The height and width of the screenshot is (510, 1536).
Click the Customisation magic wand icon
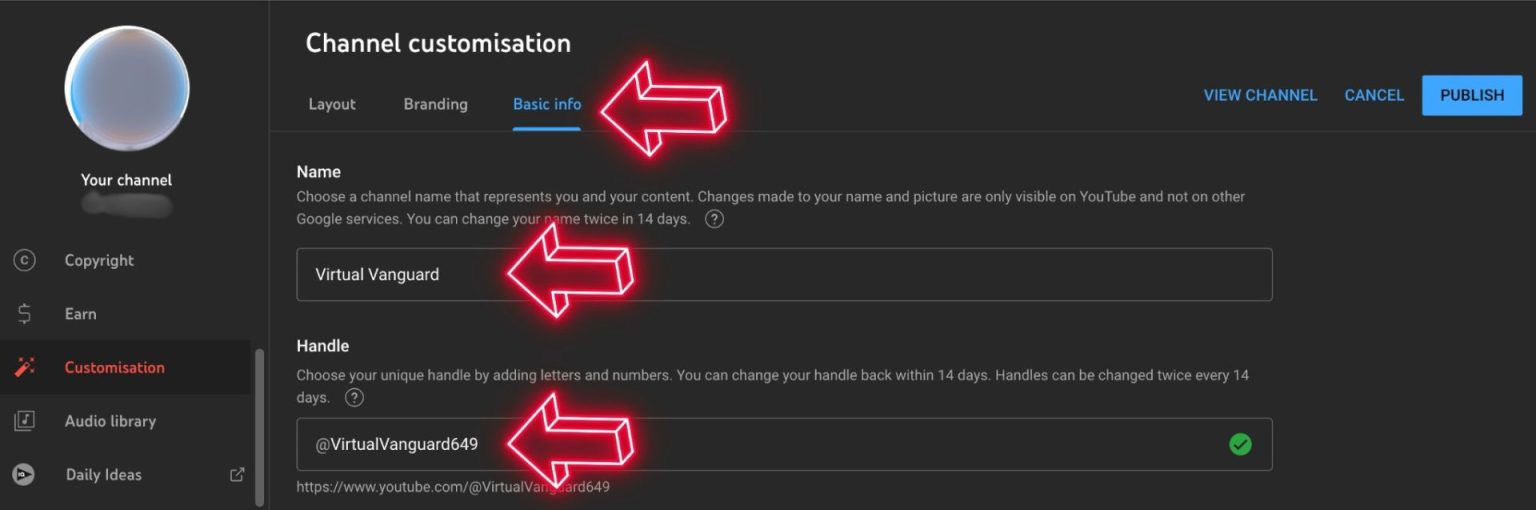pos(24,367)
